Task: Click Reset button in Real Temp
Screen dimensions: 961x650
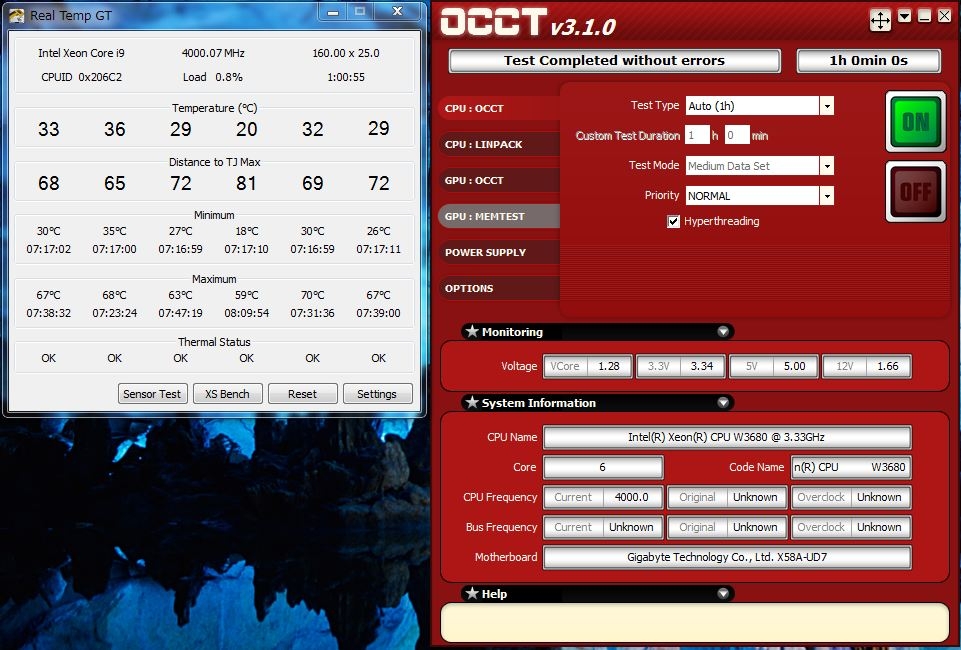Action: tap(303, 394)
